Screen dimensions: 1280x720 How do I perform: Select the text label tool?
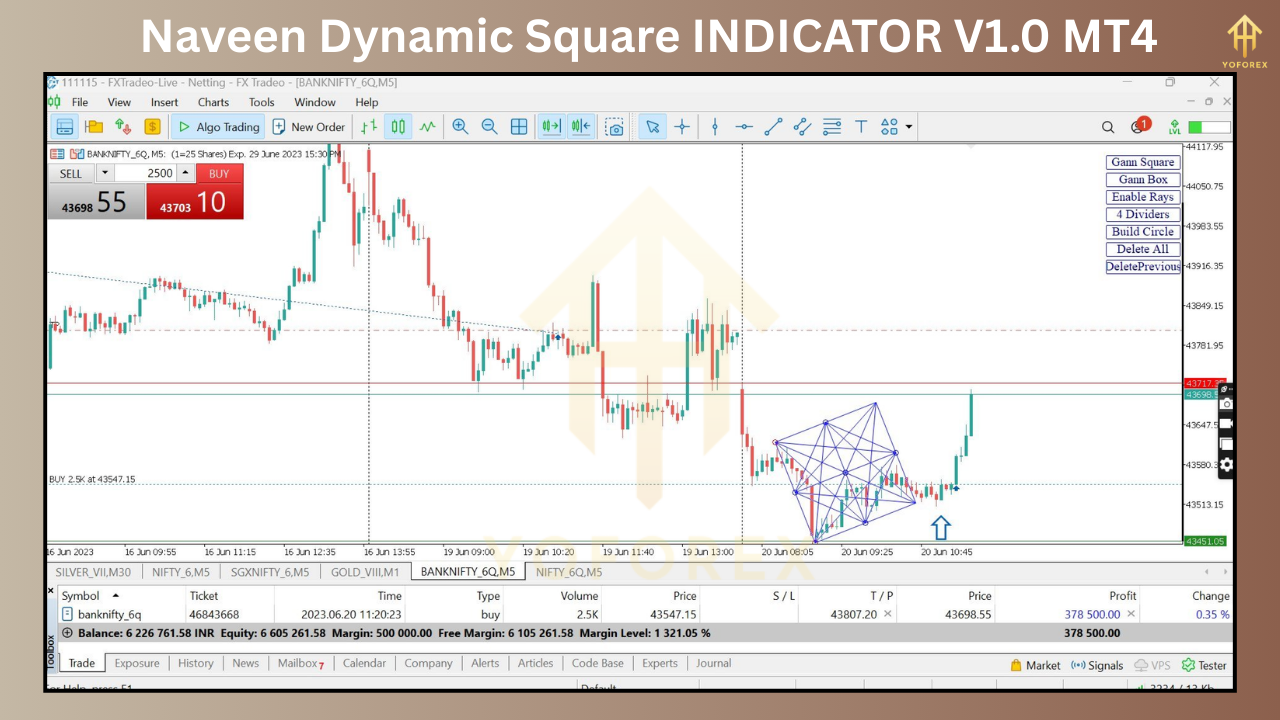(x=860, y=127)
